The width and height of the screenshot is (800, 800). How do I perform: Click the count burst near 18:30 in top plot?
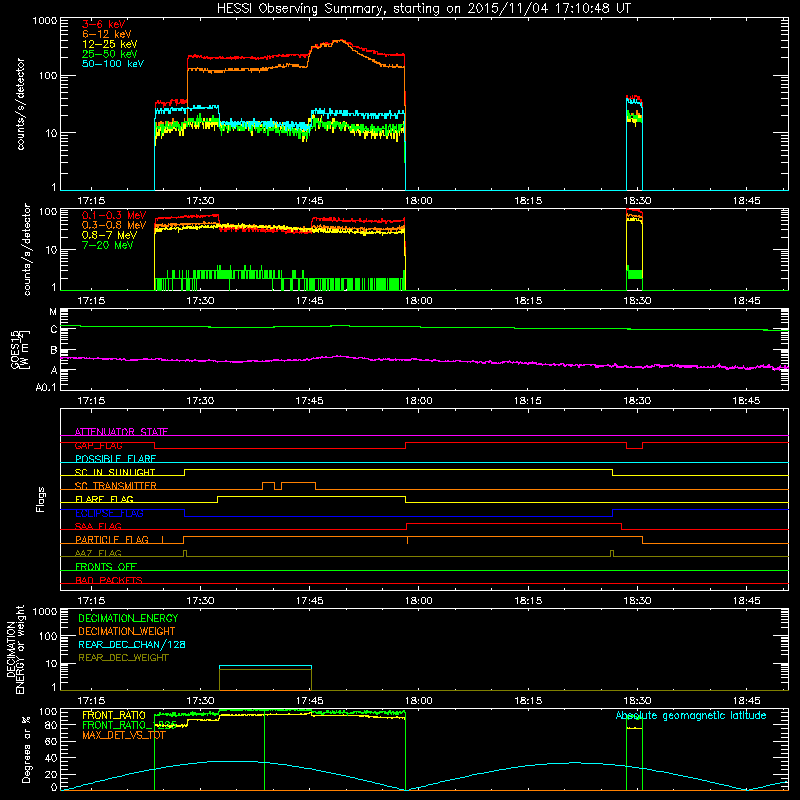(634, 143)
